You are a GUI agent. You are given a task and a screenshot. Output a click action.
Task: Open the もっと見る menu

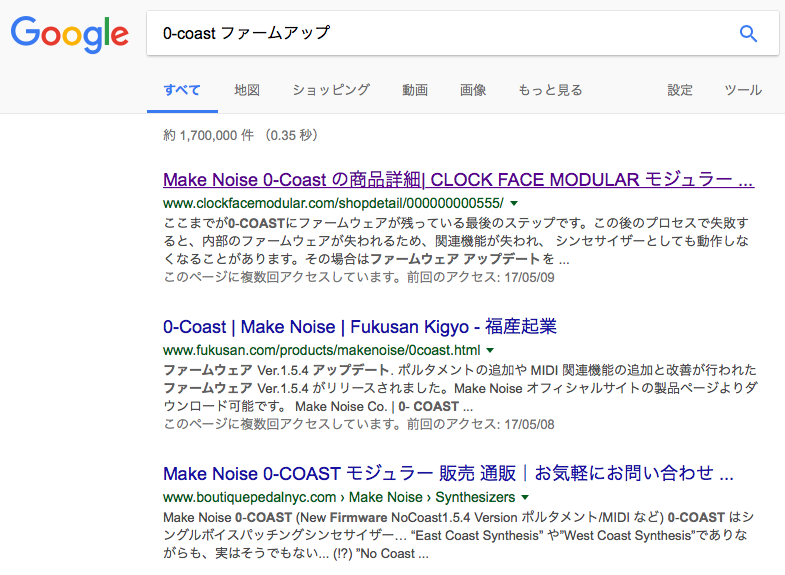click(x=550, y=90)
